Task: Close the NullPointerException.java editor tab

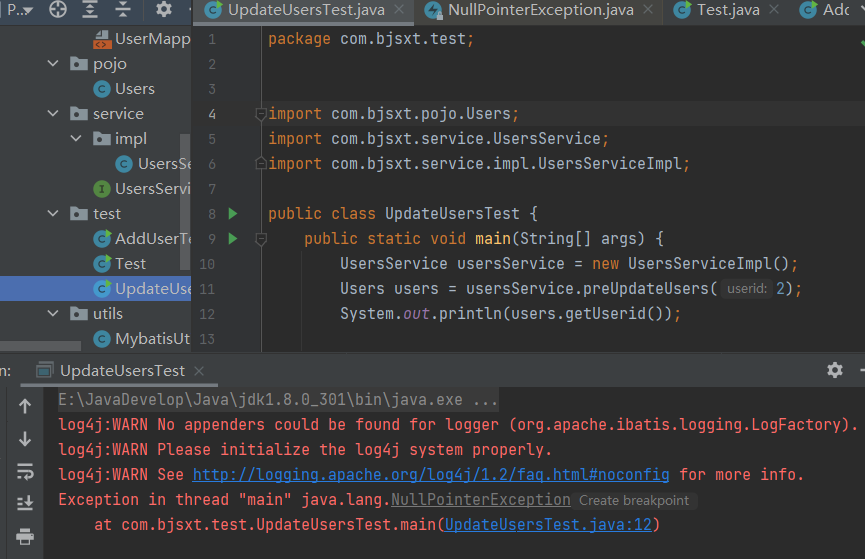Action: 648,10
